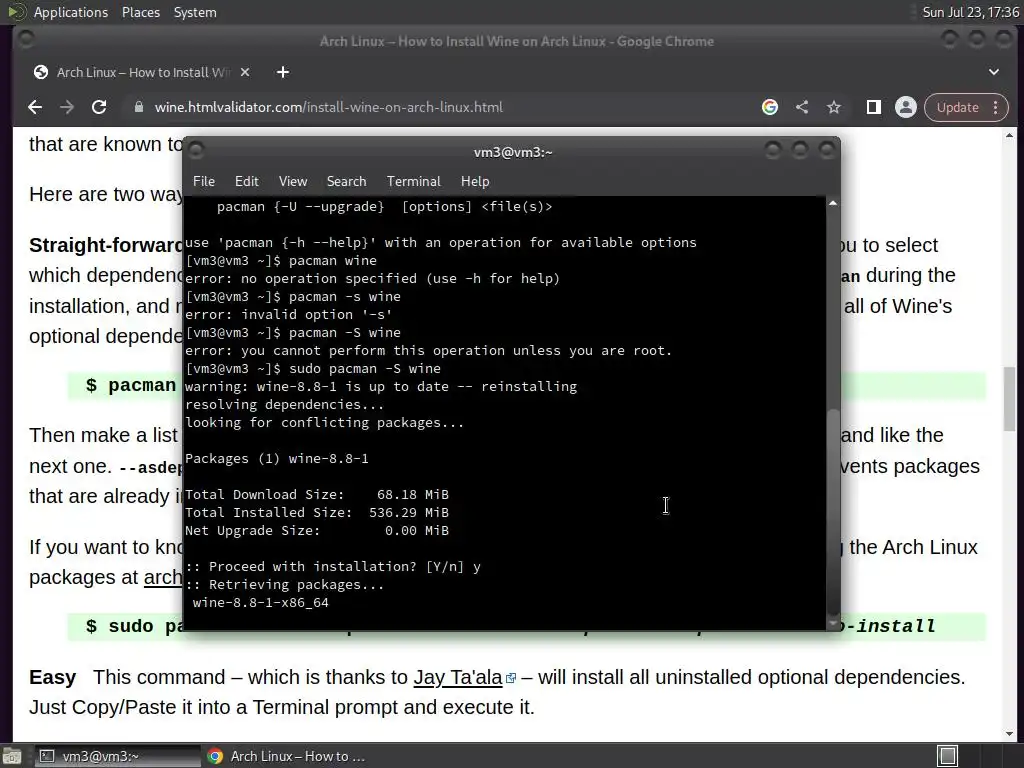Click external link icon after Jay Ta'ala
This screenshot has height=768, width=1024.
(511, 679)
